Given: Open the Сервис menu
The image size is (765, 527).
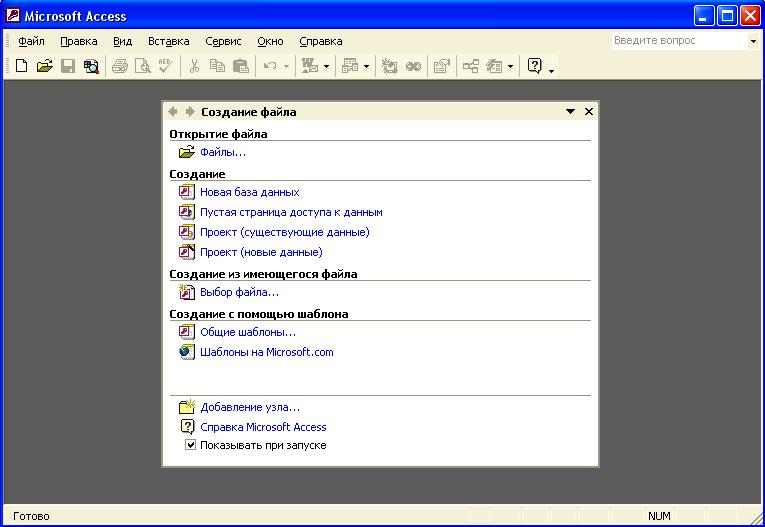Looking at the screenshot, I should pyautogui.click(x=223, y=41).
